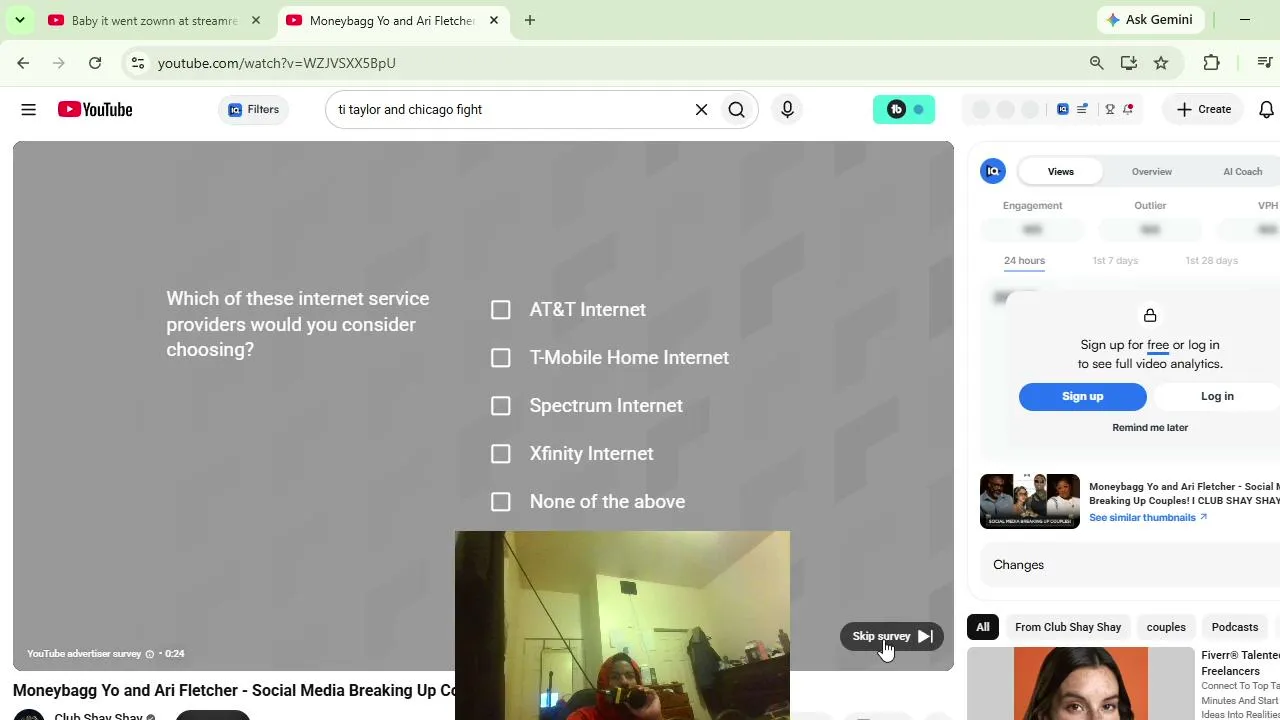Click the 'YouTube advertiser survey' label
This screenshot has width=1280, height=720.
pos(84,654)
